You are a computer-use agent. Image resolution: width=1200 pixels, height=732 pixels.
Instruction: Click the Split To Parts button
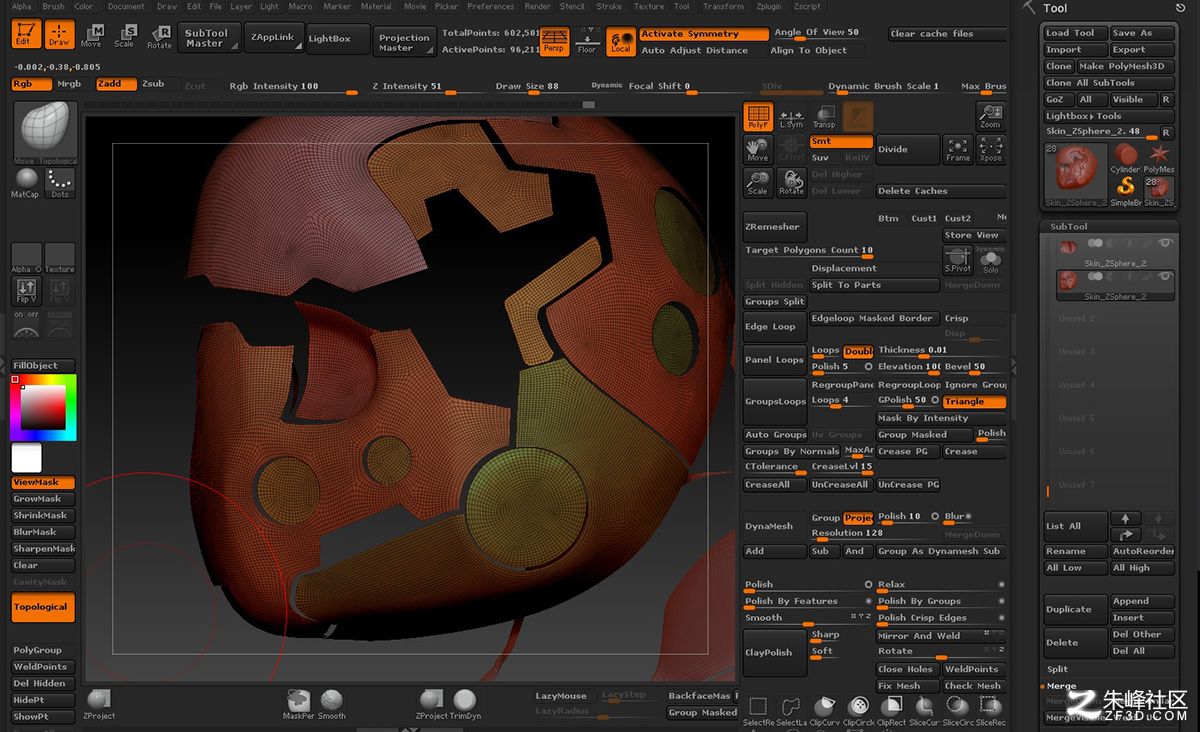coord(874,285)
